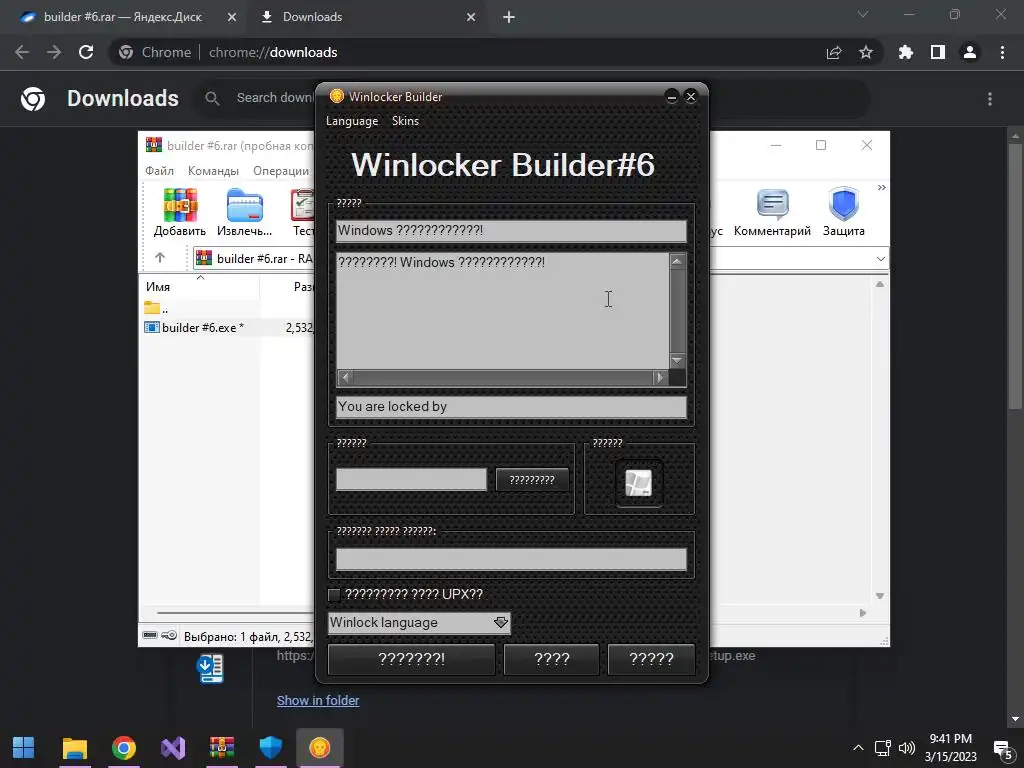Focus the 'Windows ????????????!' title field
The width and height of the screenshot is (1024, 768).
(511, 231)
